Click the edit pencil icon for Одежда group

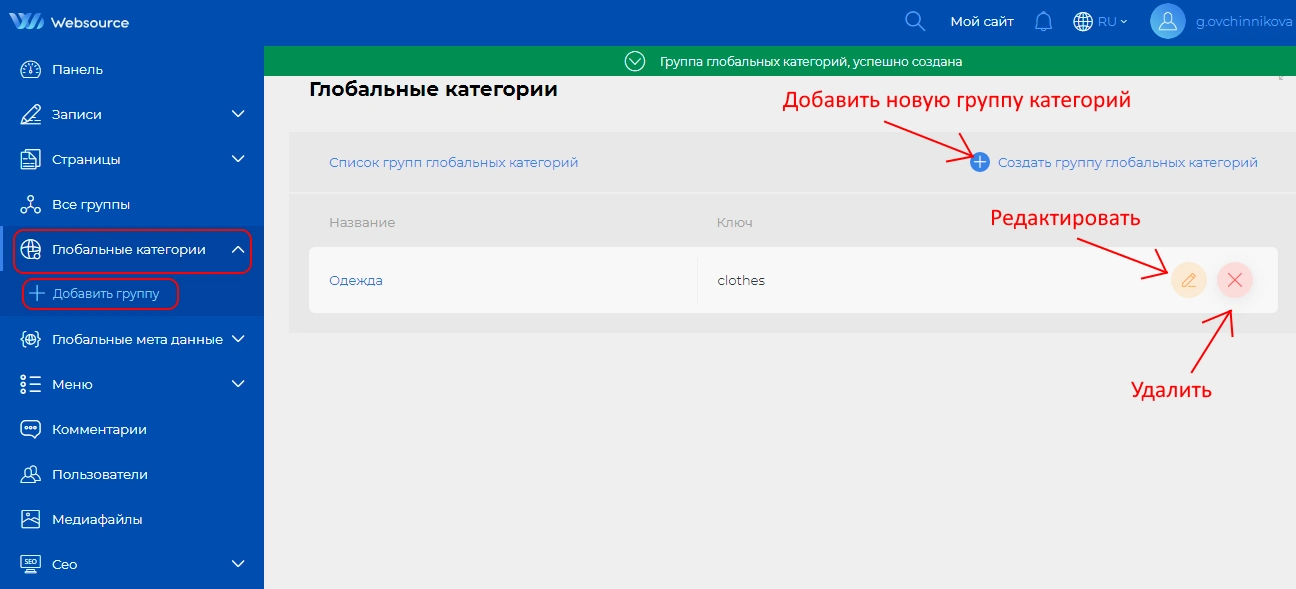pos(1188,280)
